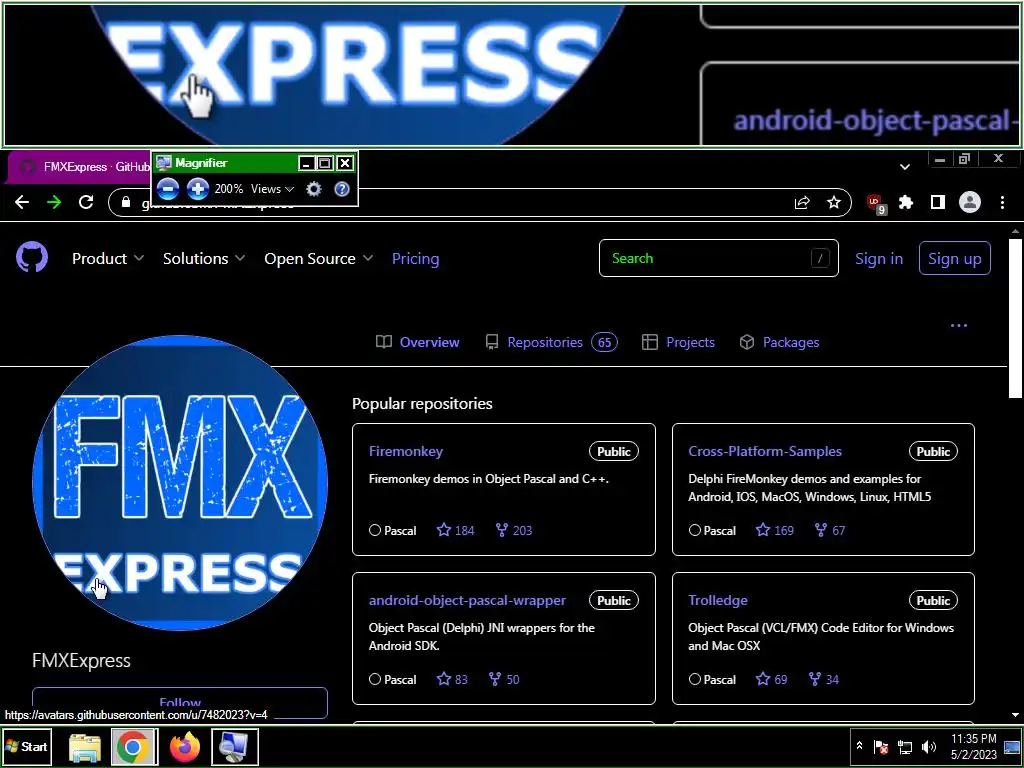Viewport: 1024px width, 768px height.
Task: Click Chrome address bar
Action: 479,202
